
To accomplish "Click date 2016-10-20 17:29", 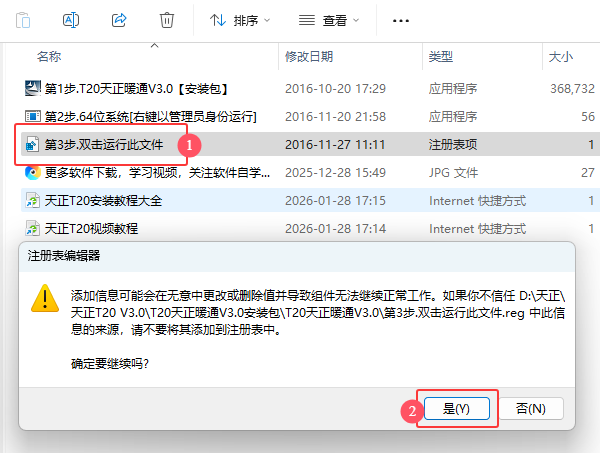I will pos(335,89).
